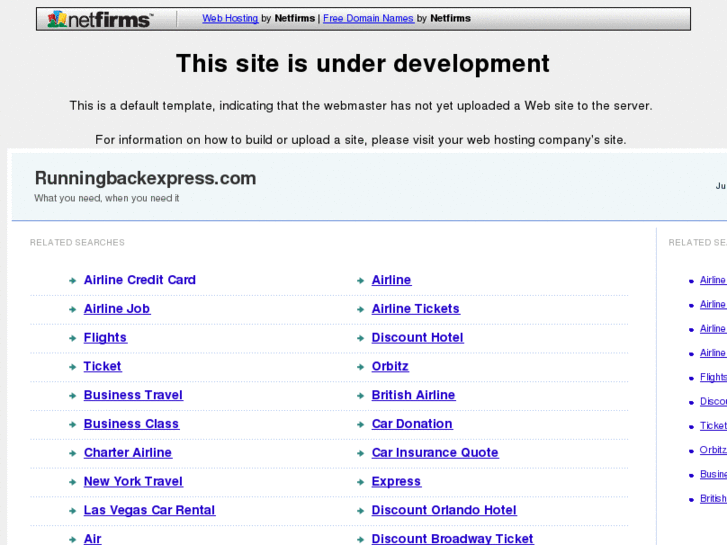The height and width of the screenshot is (545, 727).
Task: Click the Netfirms logo
Action: pyautogui.click(x=100, y=19)
